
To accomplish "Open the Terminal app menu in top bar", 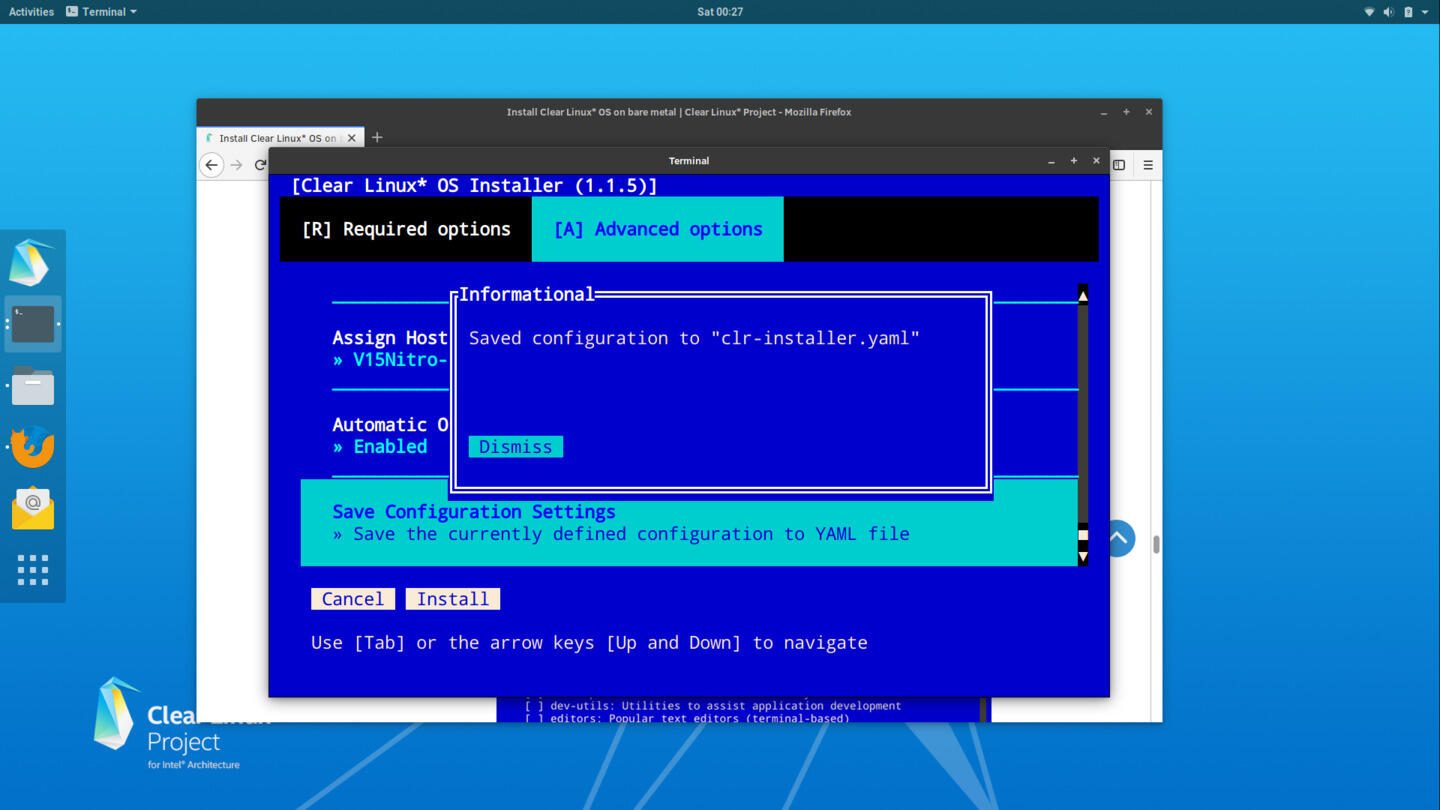I will 102,12.
